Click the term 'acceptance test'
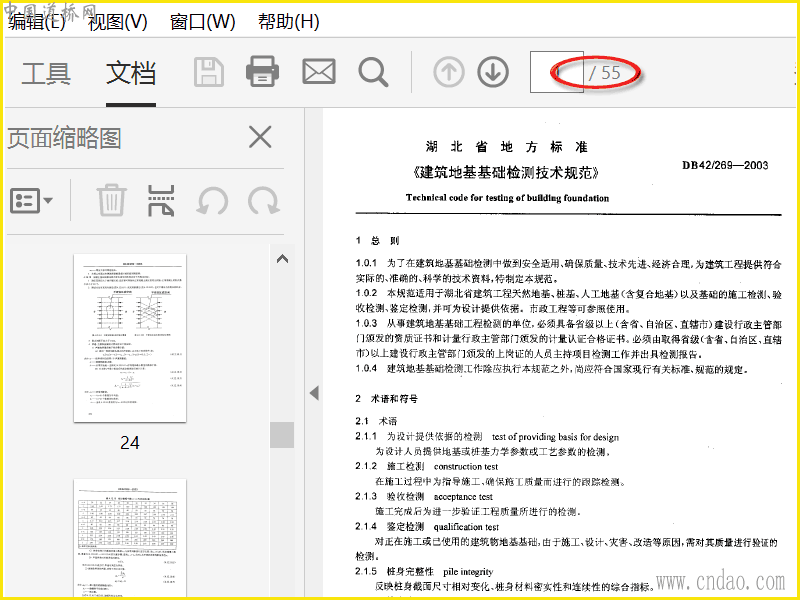This screenshot has width=800, height=600. 463,496
